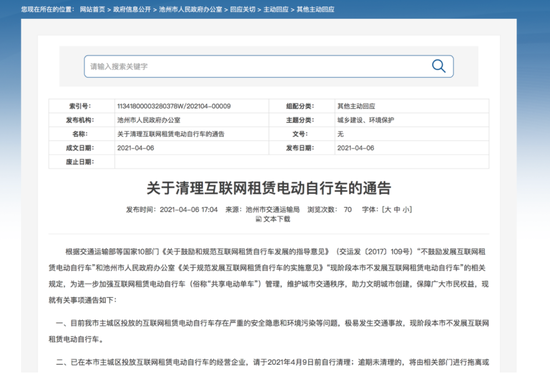The height and width of the screenshot is (373, 550).
Task: Open 回应关切 breadcrumb link
Action: click(x=242, y=9)
